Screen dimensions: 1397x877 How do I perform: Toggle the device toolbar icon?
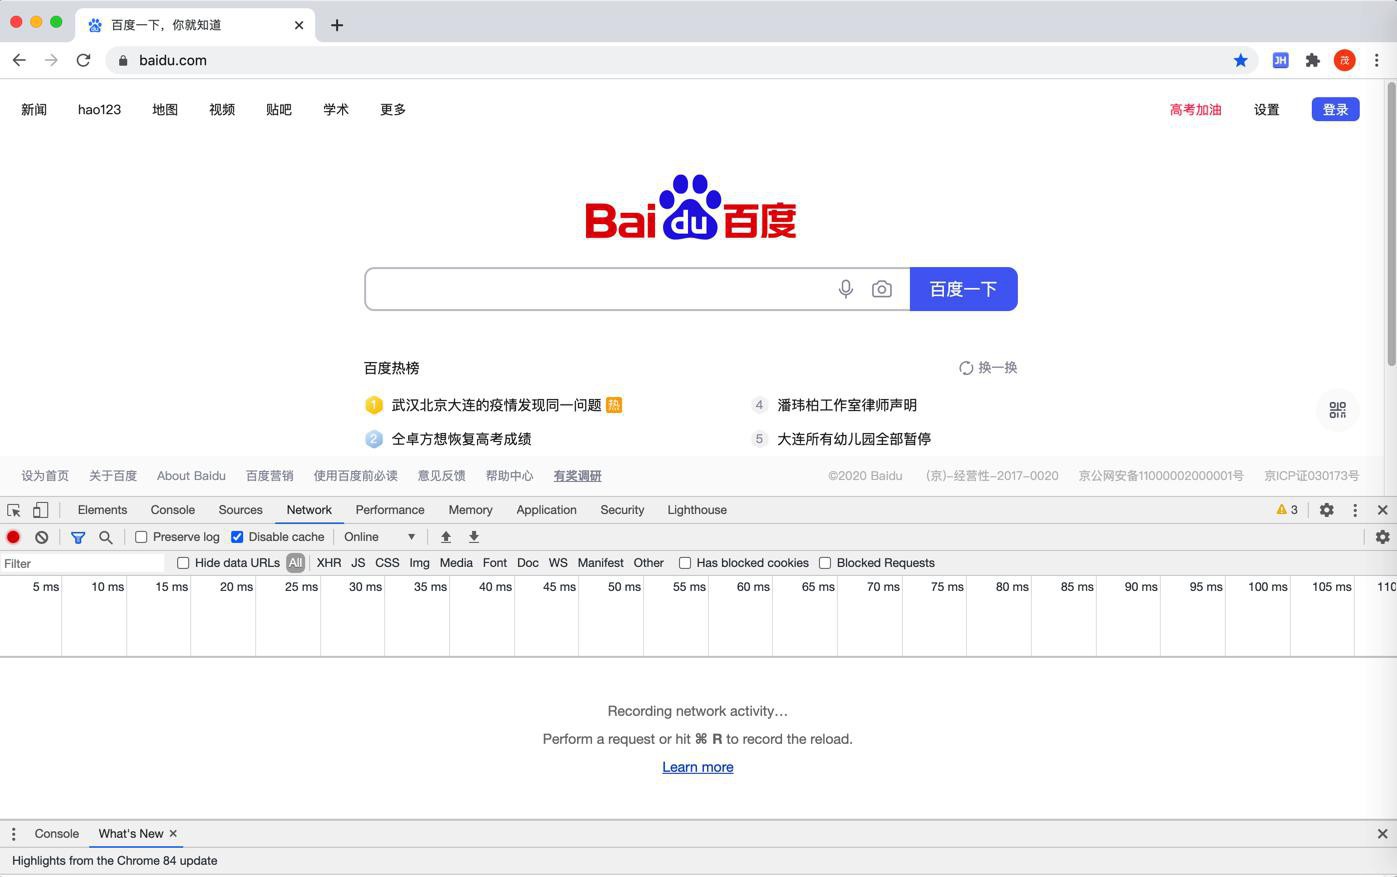pyautogui.click(x=41, y=510)
